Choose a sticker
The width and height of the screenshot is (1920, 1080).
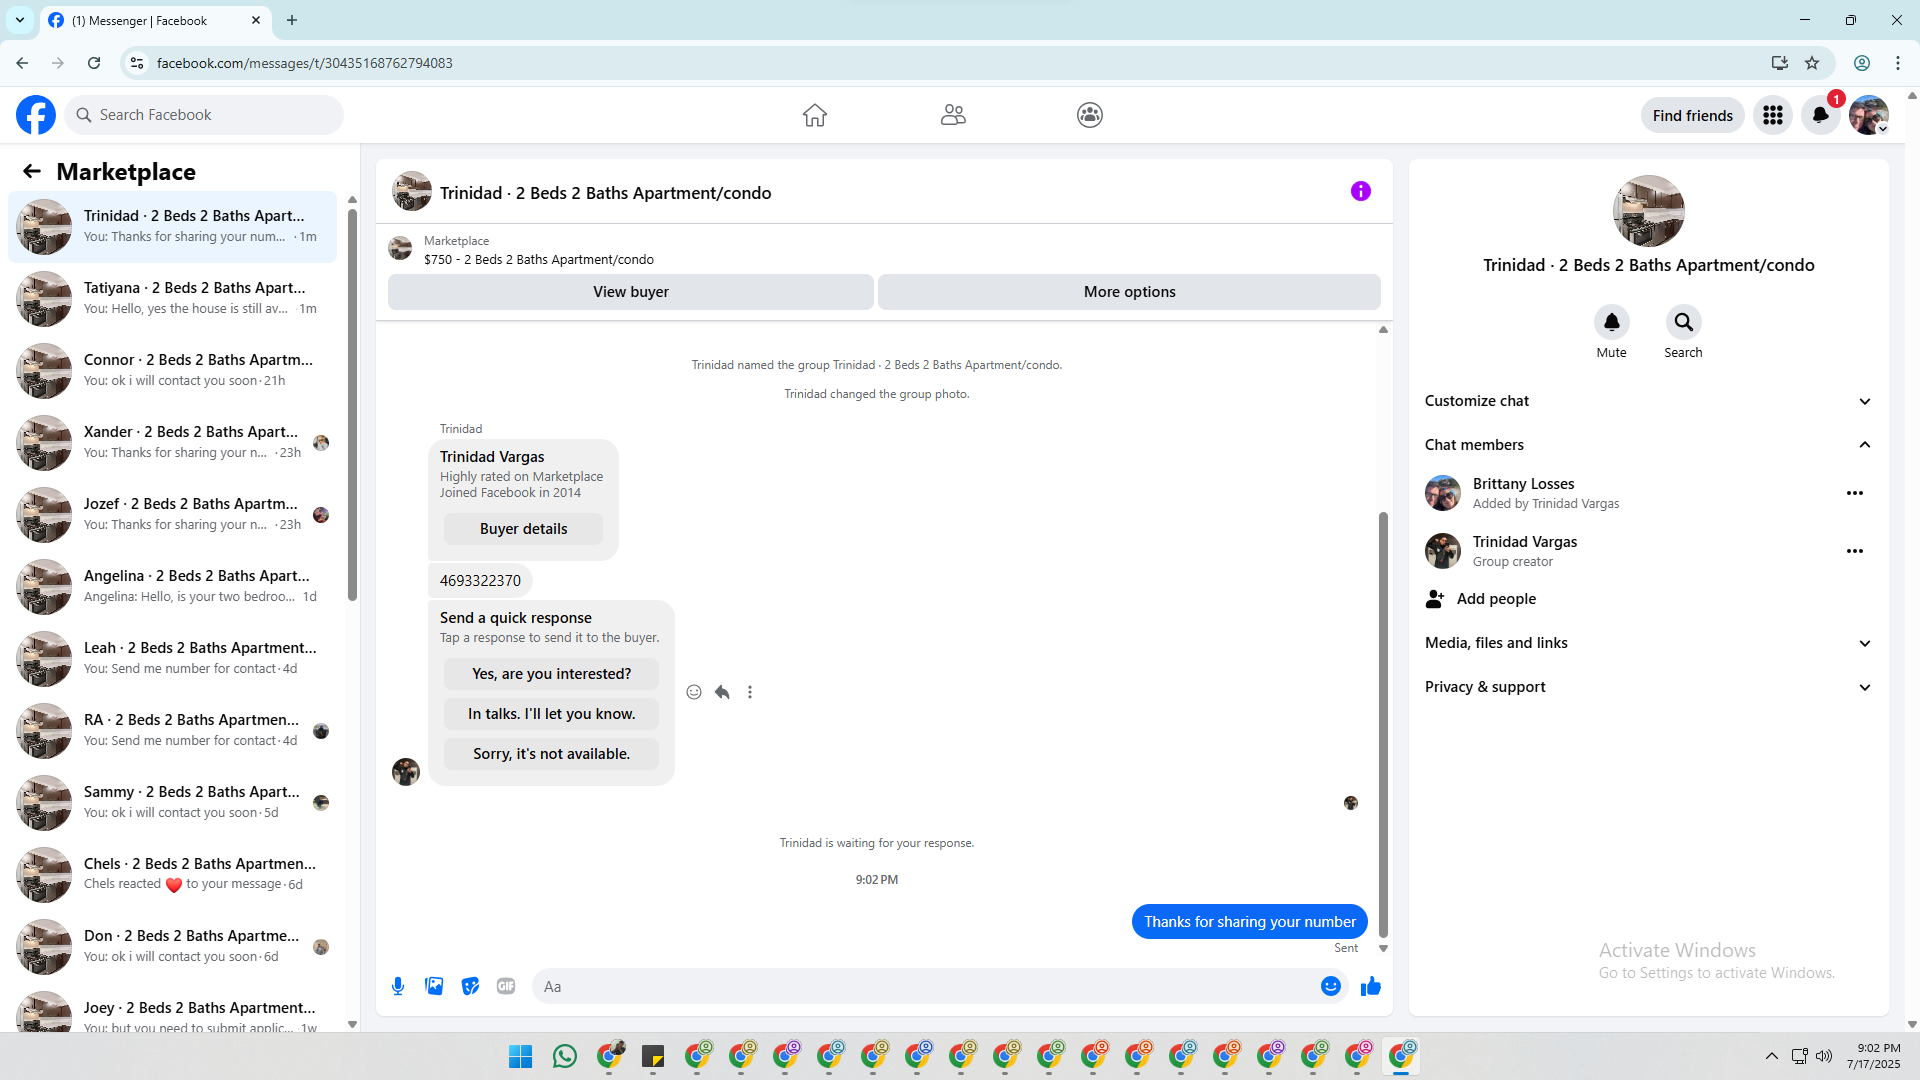click(470, 986)
